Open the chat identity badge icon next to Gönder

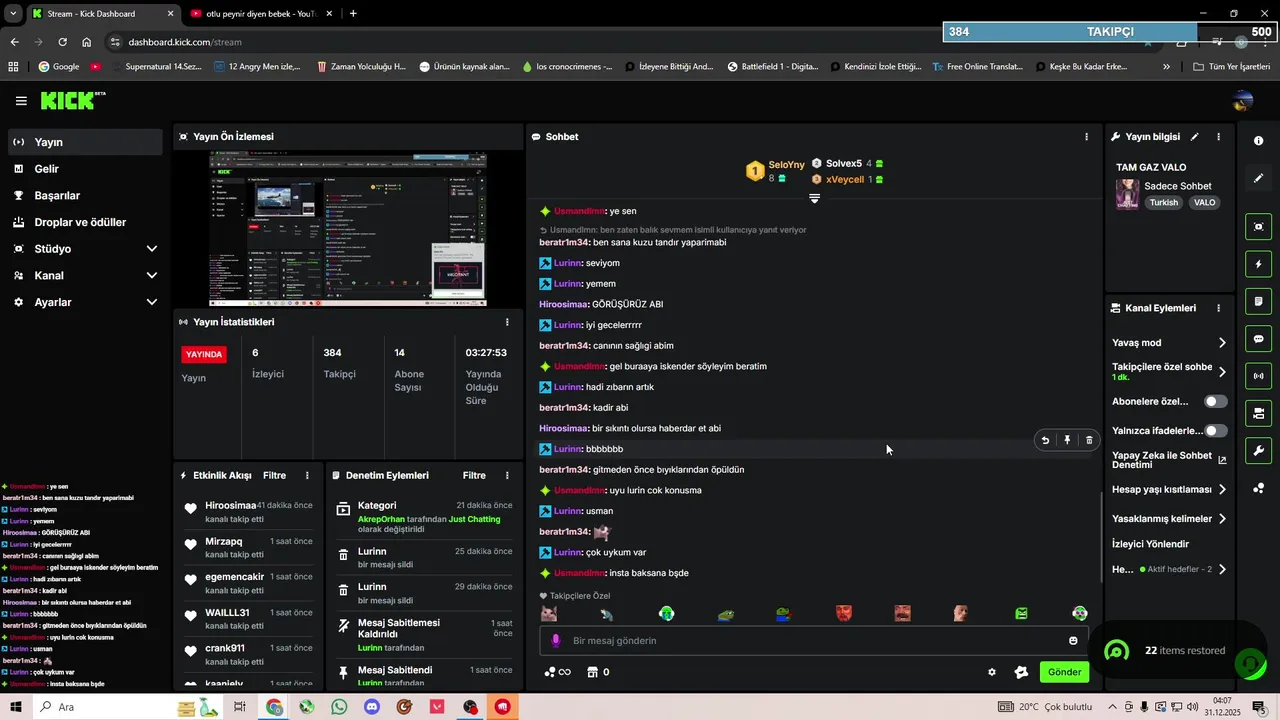(1021, 672)
